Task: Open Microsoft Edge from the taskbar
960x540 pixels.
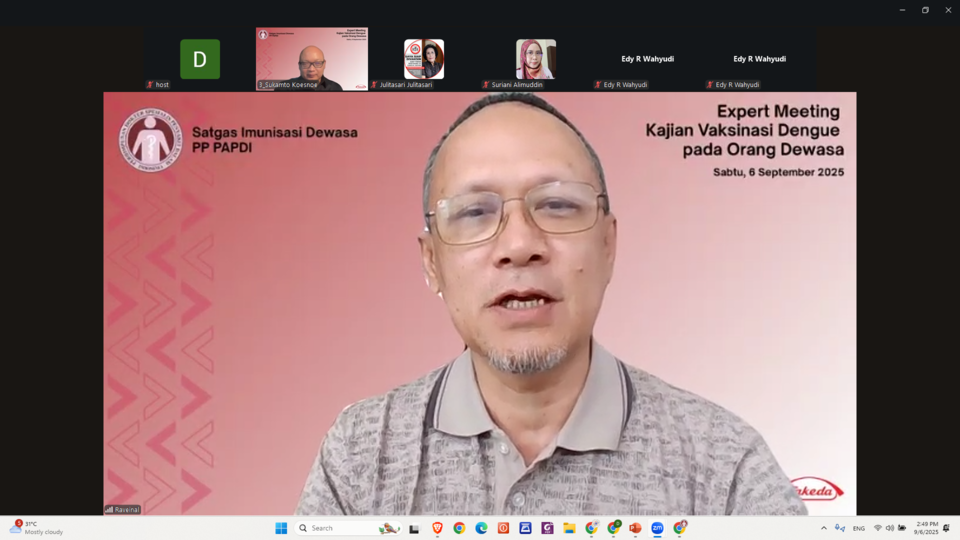Action: [481, 528]
